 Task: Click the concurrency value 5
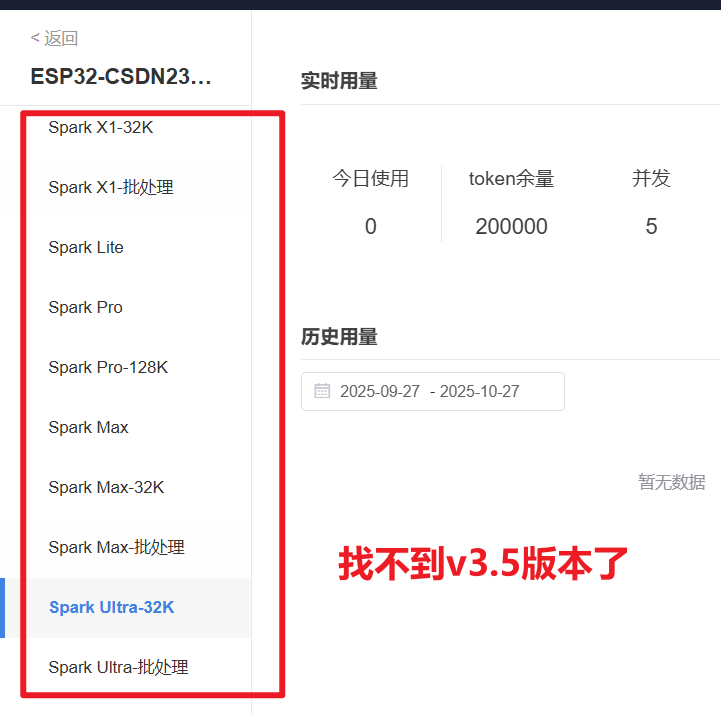pyautogui.click(x=651, y=226)
